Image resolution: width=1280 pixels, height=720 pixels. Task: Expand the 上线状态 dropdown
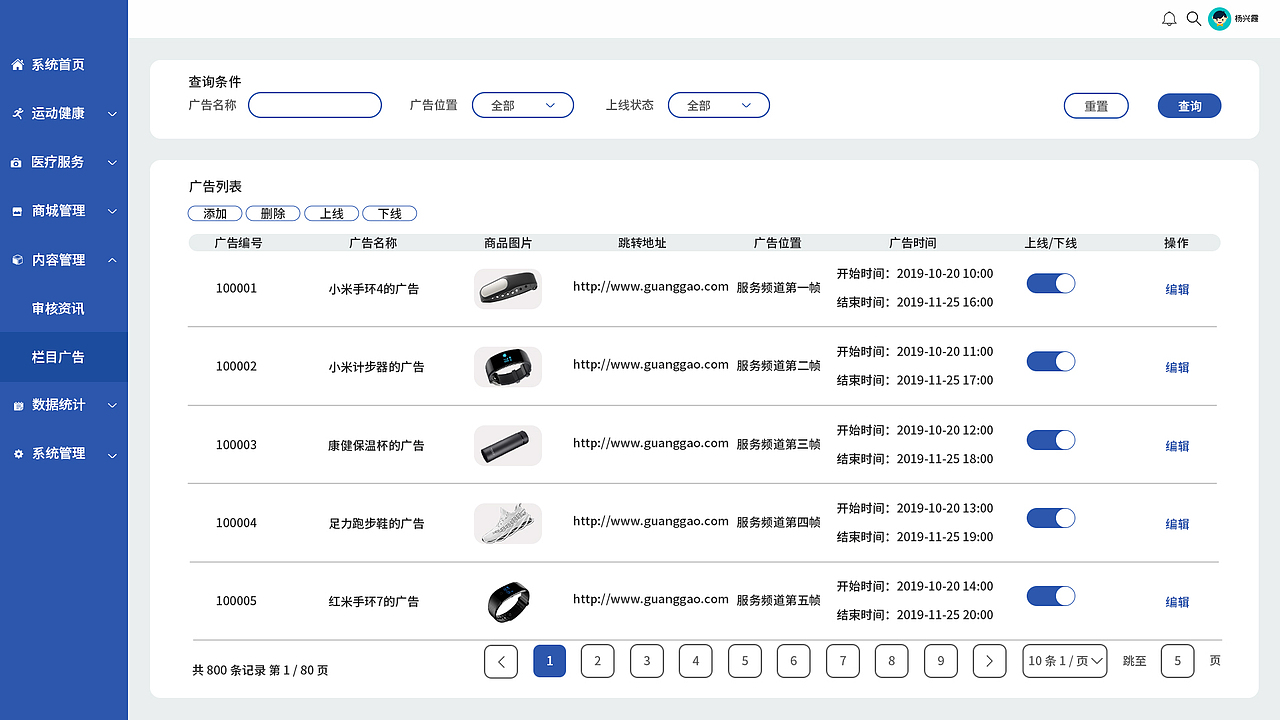pos(718,105)
